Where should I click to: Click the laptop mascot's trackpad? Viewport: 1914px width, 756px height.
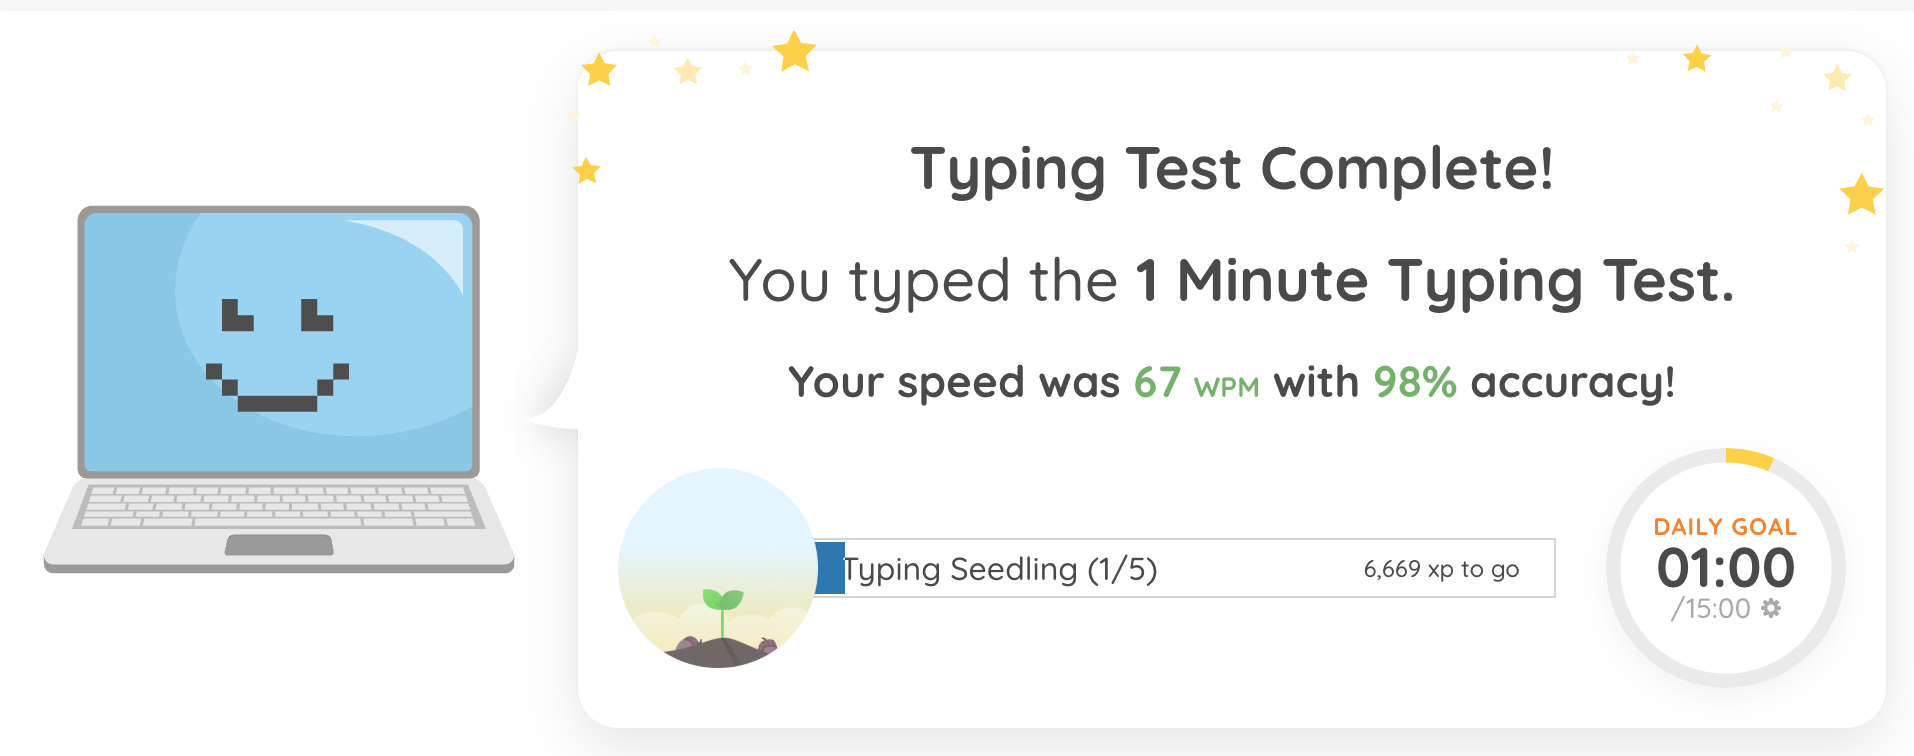pos(279,545)
